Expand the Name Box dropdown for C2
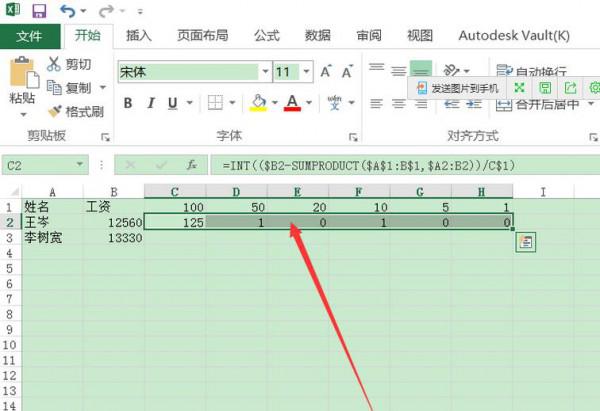600x411 pixels. point(80,165)
